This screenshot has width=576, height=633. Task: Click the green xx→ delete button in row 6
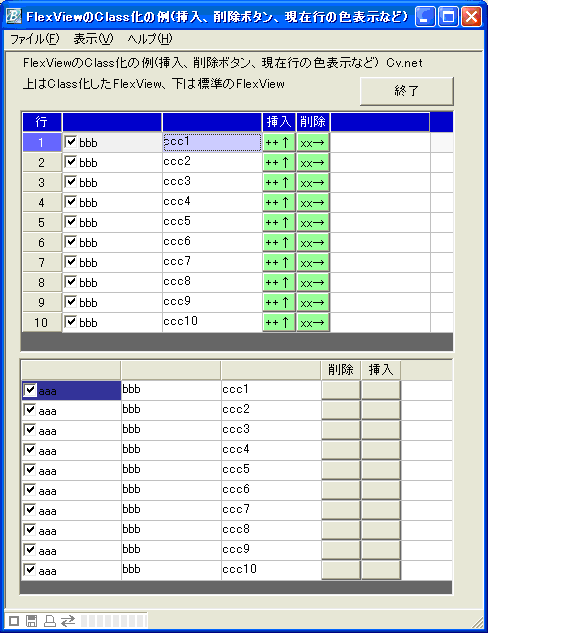point(313,243)
